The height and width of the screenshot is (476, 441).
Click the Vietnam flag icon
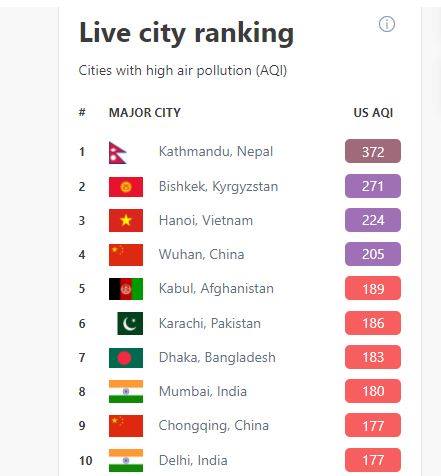[126, 220]
